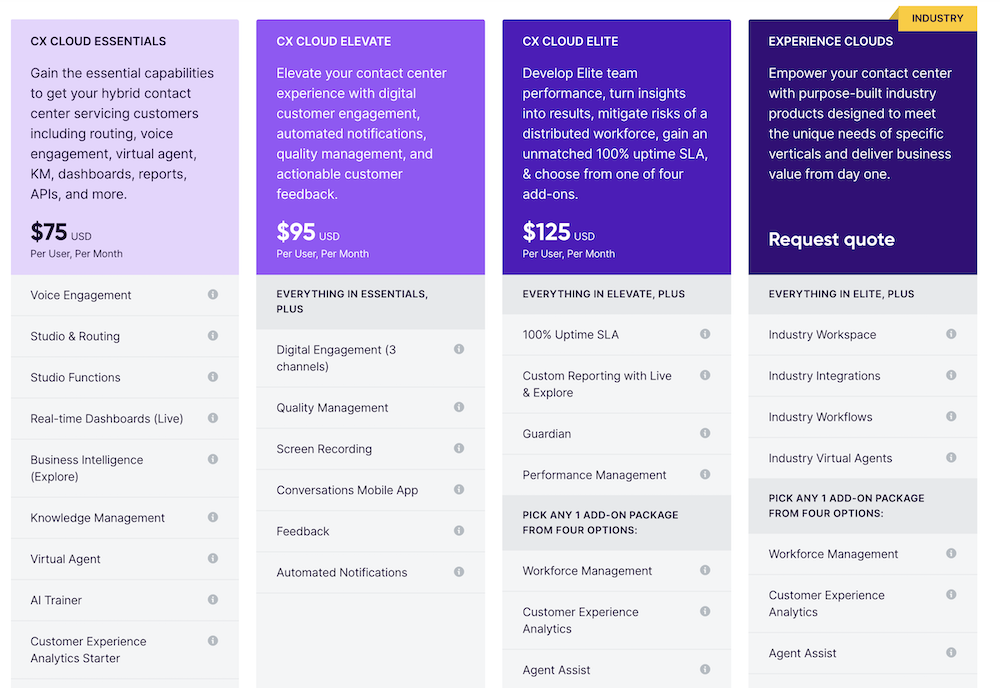Open Industry Virtual Agents info icon
This screenshot has width=1000, height=688.
(x=952, y=458)
